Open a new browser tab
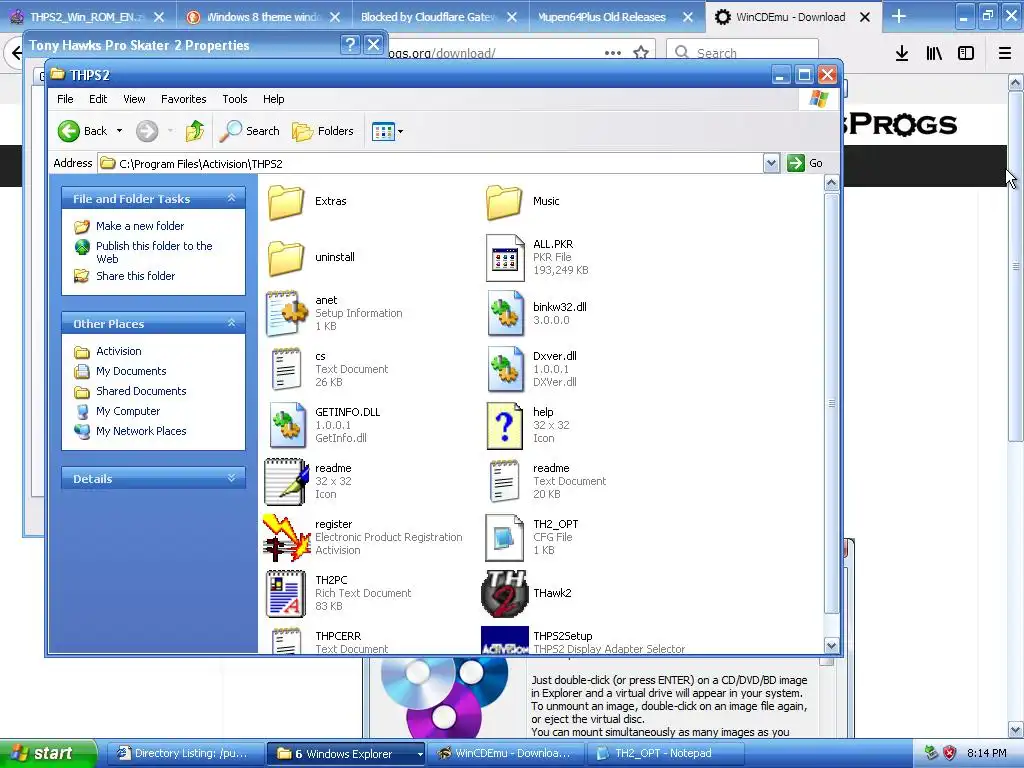This screenshot has width=1024, height=768. pyautogui.click(x=899, y=16)
